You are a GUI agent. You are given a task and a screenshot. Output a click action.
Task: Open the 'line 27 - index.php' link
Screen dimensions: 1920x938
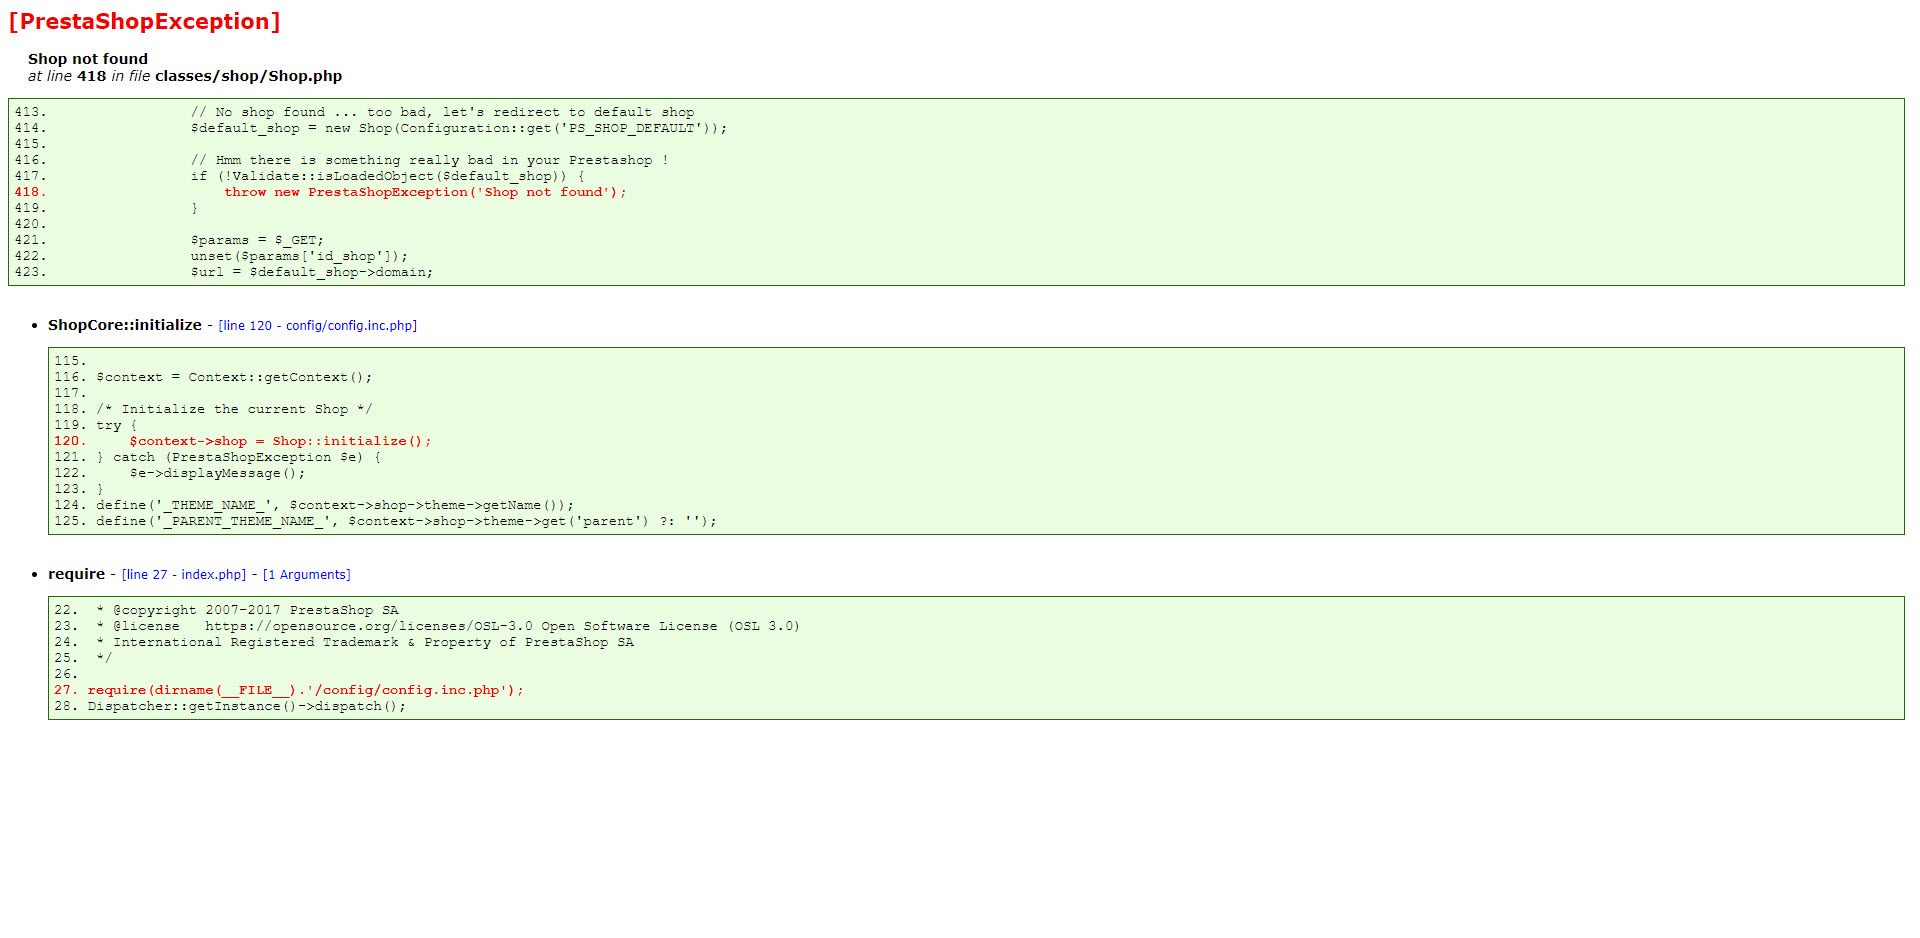coord(184,575)
